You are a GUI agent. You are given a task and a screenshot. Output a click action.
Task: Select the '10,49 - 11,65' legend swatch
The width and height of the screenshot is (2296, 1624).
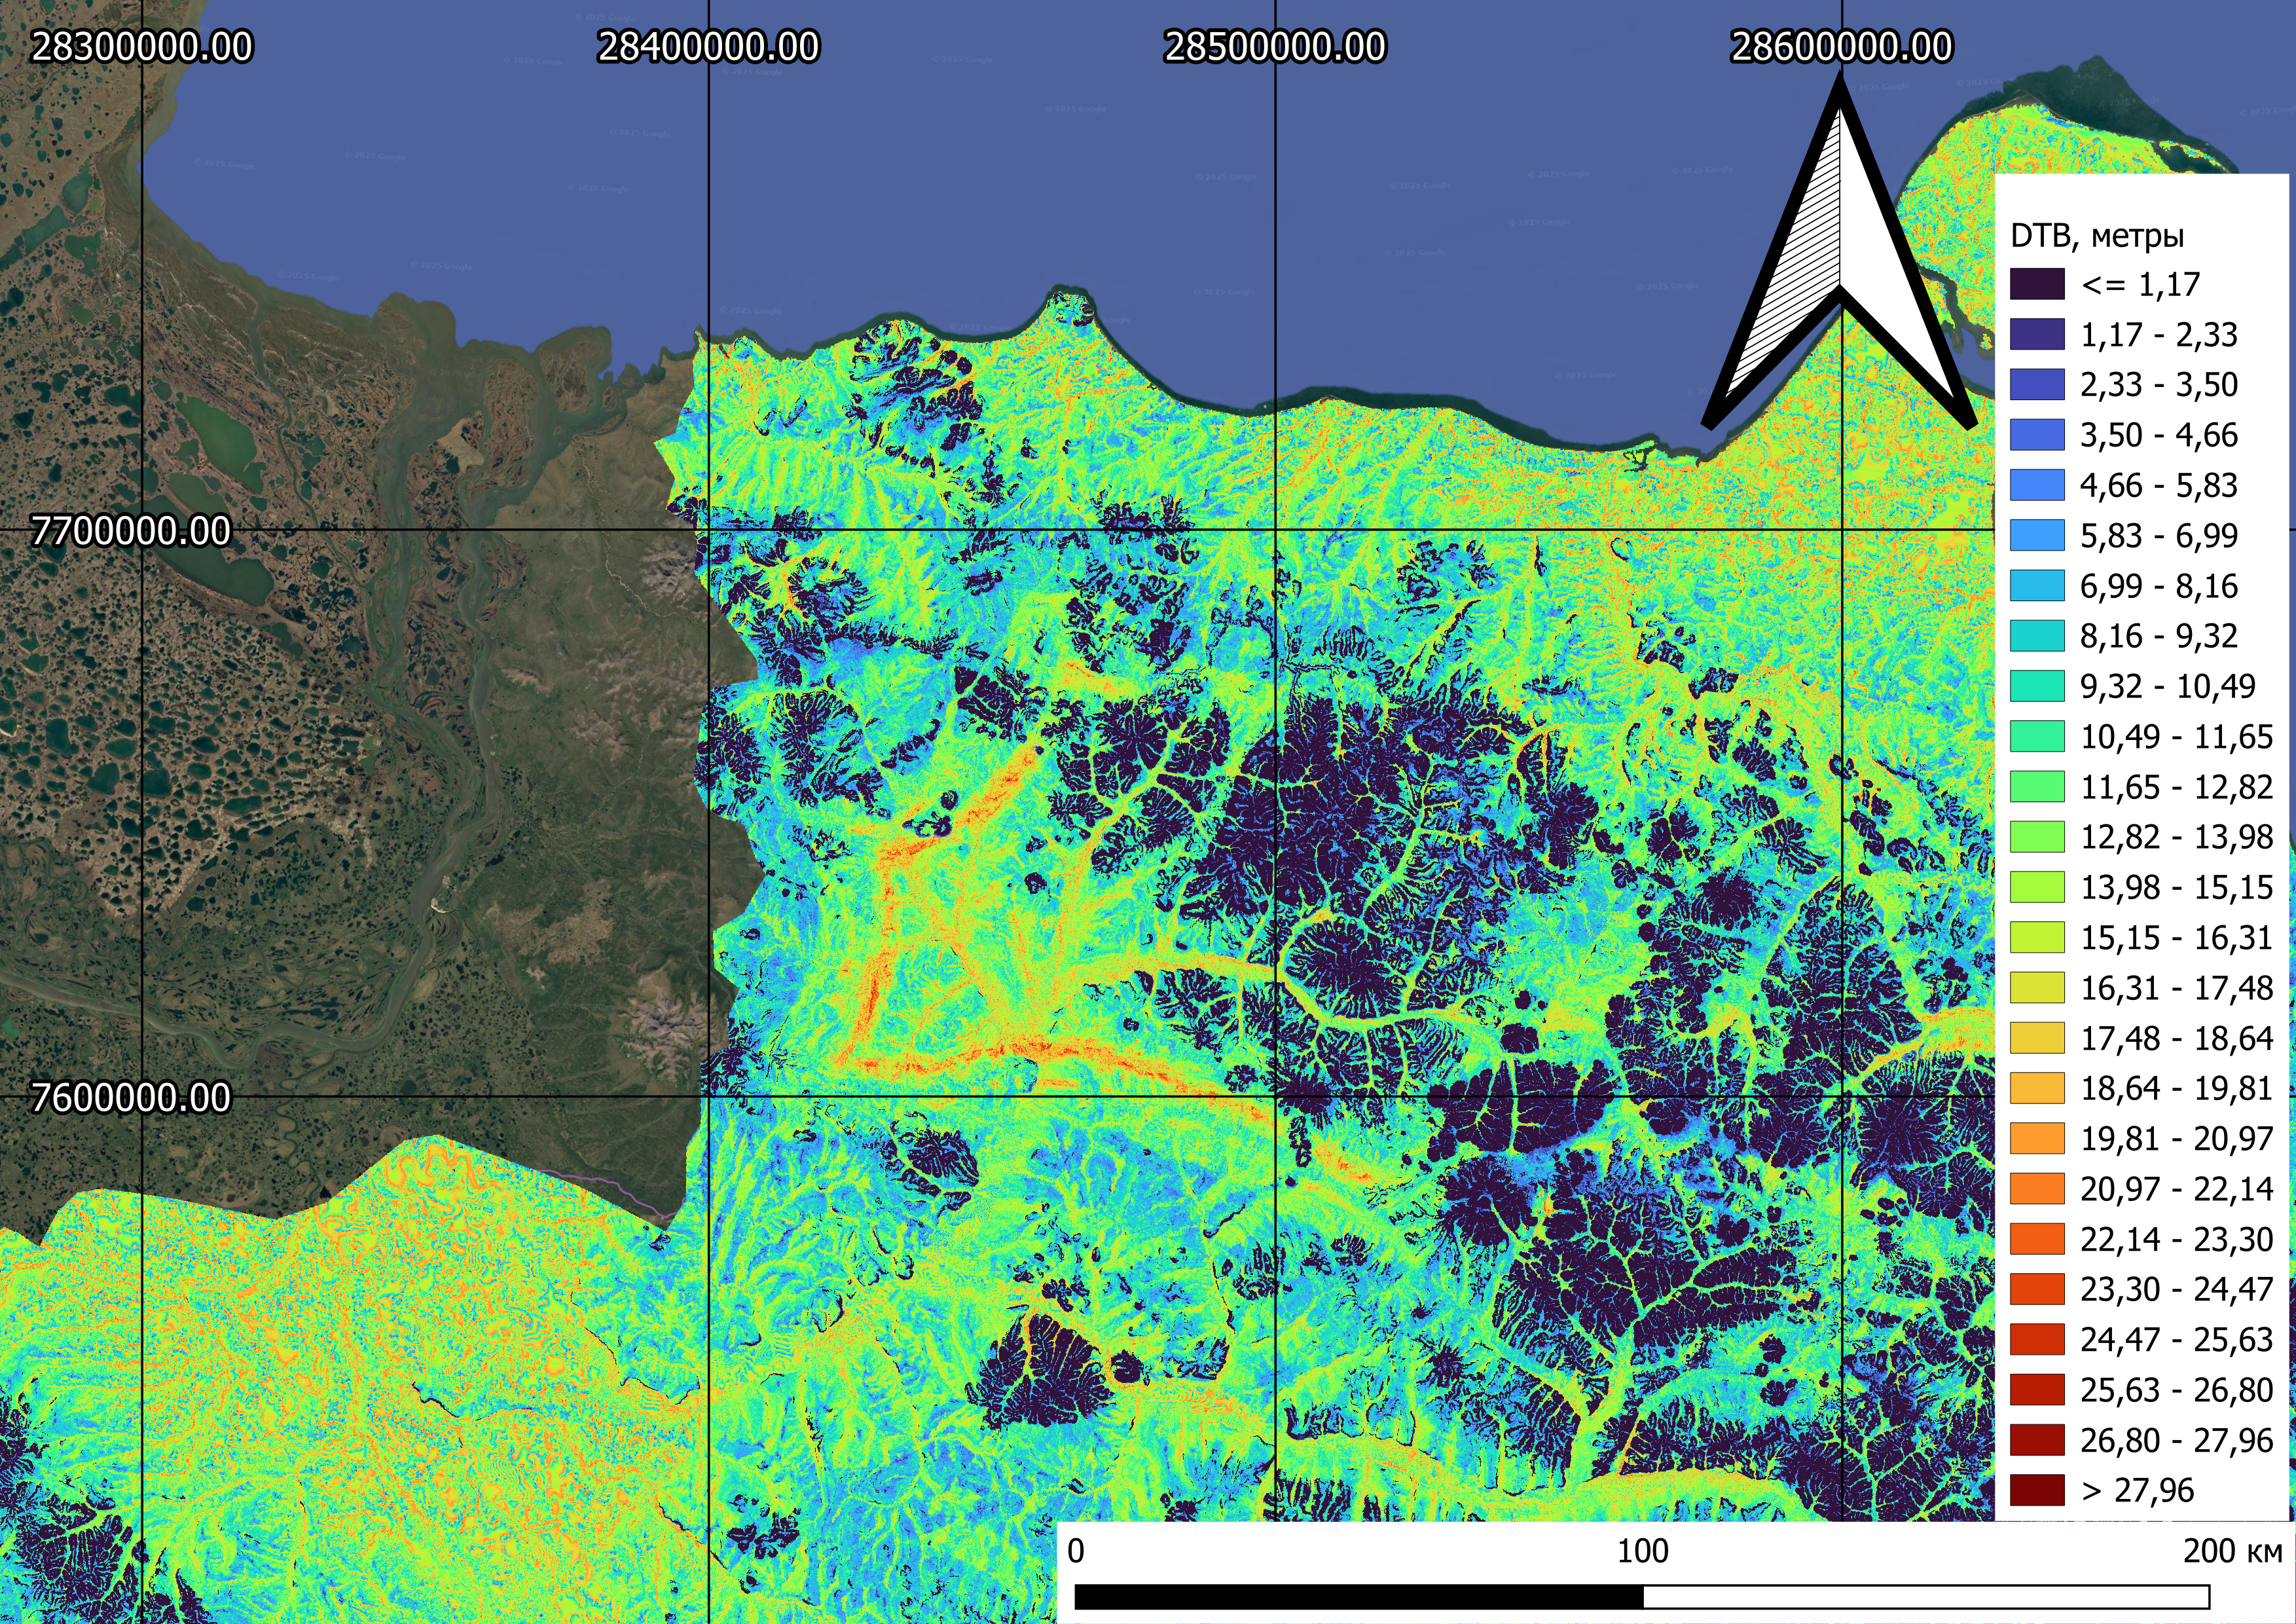[x=2037, y=737]
